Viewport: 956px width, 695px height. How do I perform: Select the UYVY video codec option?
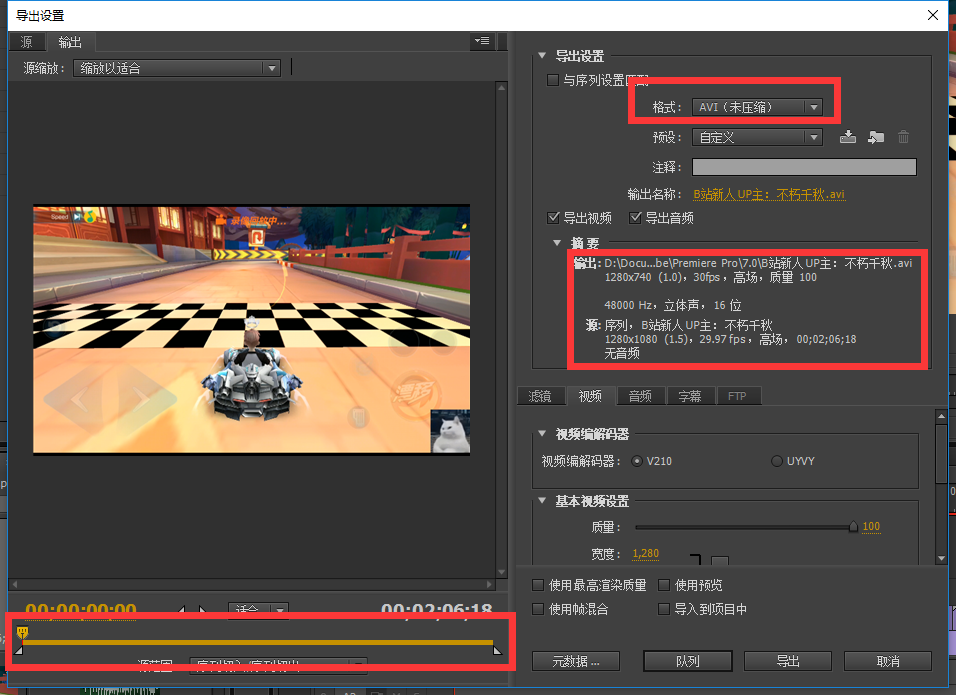(x=777, y=461)
